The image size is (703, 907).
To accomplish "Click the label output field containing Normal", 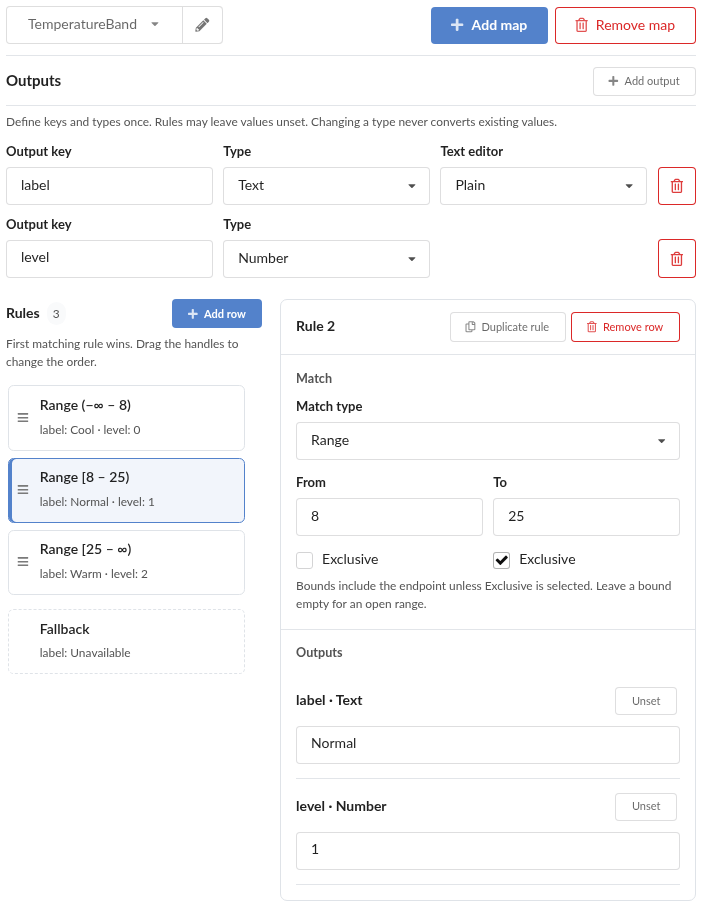I will point(488,744).
